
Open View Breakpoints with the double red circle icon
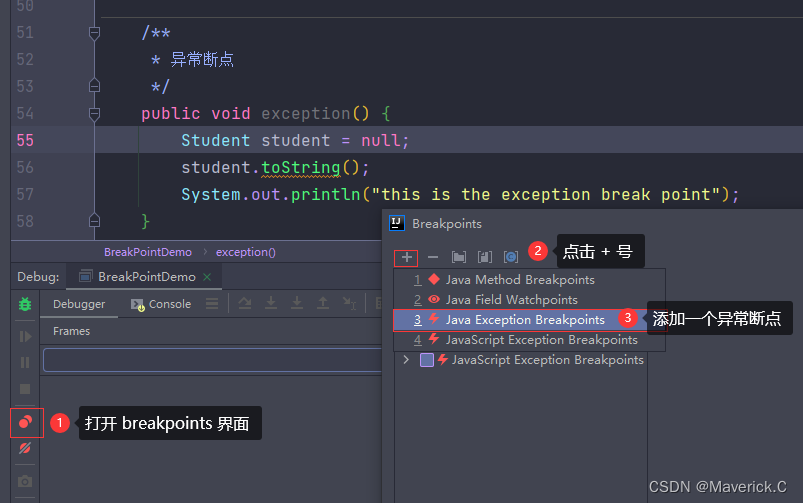[x=25, y=423]
